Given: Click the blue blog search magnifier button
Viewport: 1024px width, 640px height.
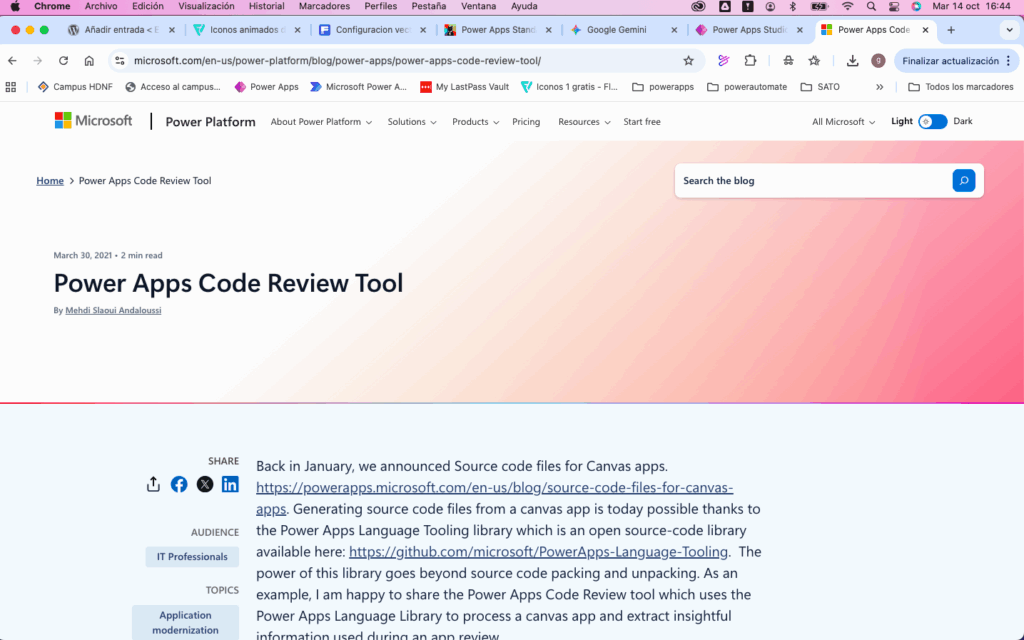Looking at the screenshot, I should [963, 181].
